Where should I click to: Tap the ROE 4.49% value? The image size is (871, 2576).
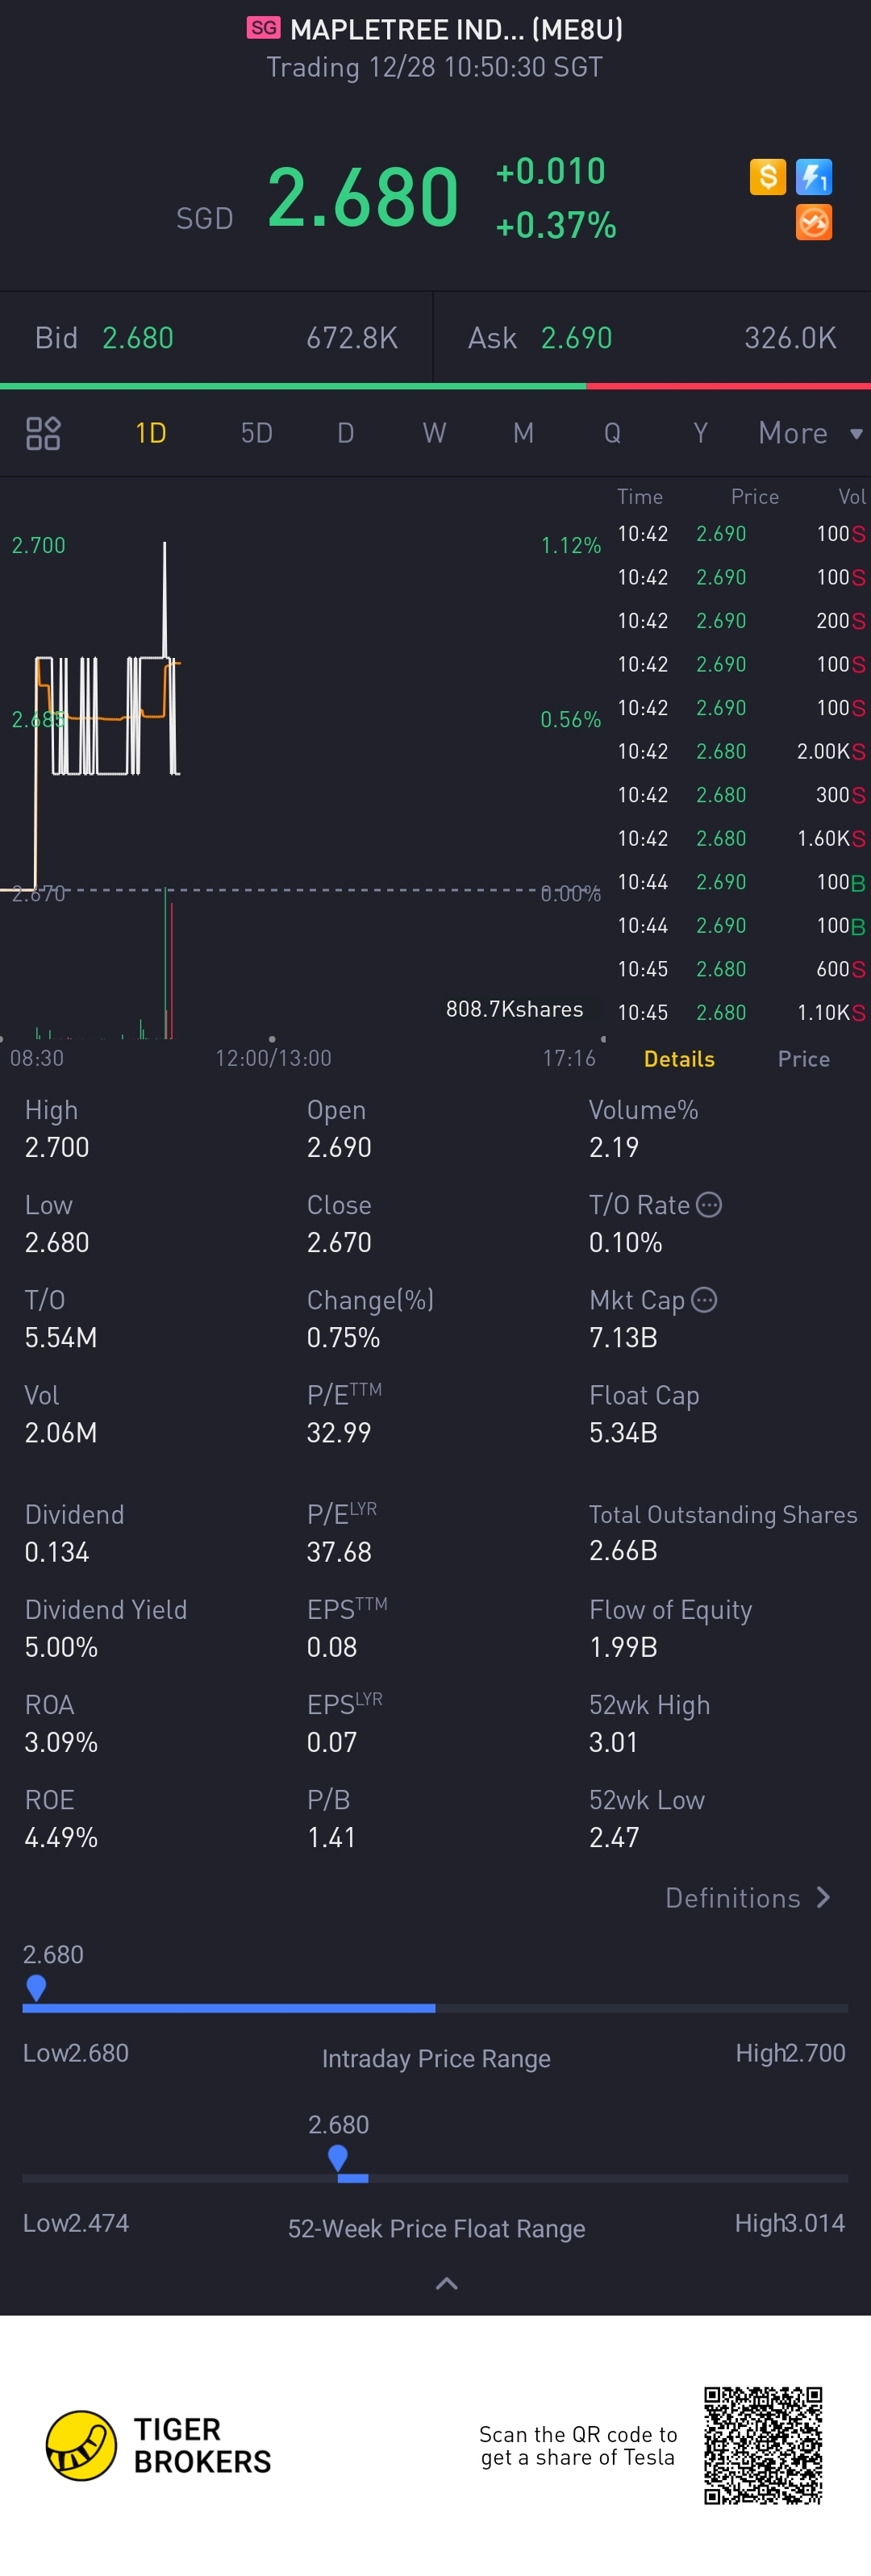click(61, 1837)
